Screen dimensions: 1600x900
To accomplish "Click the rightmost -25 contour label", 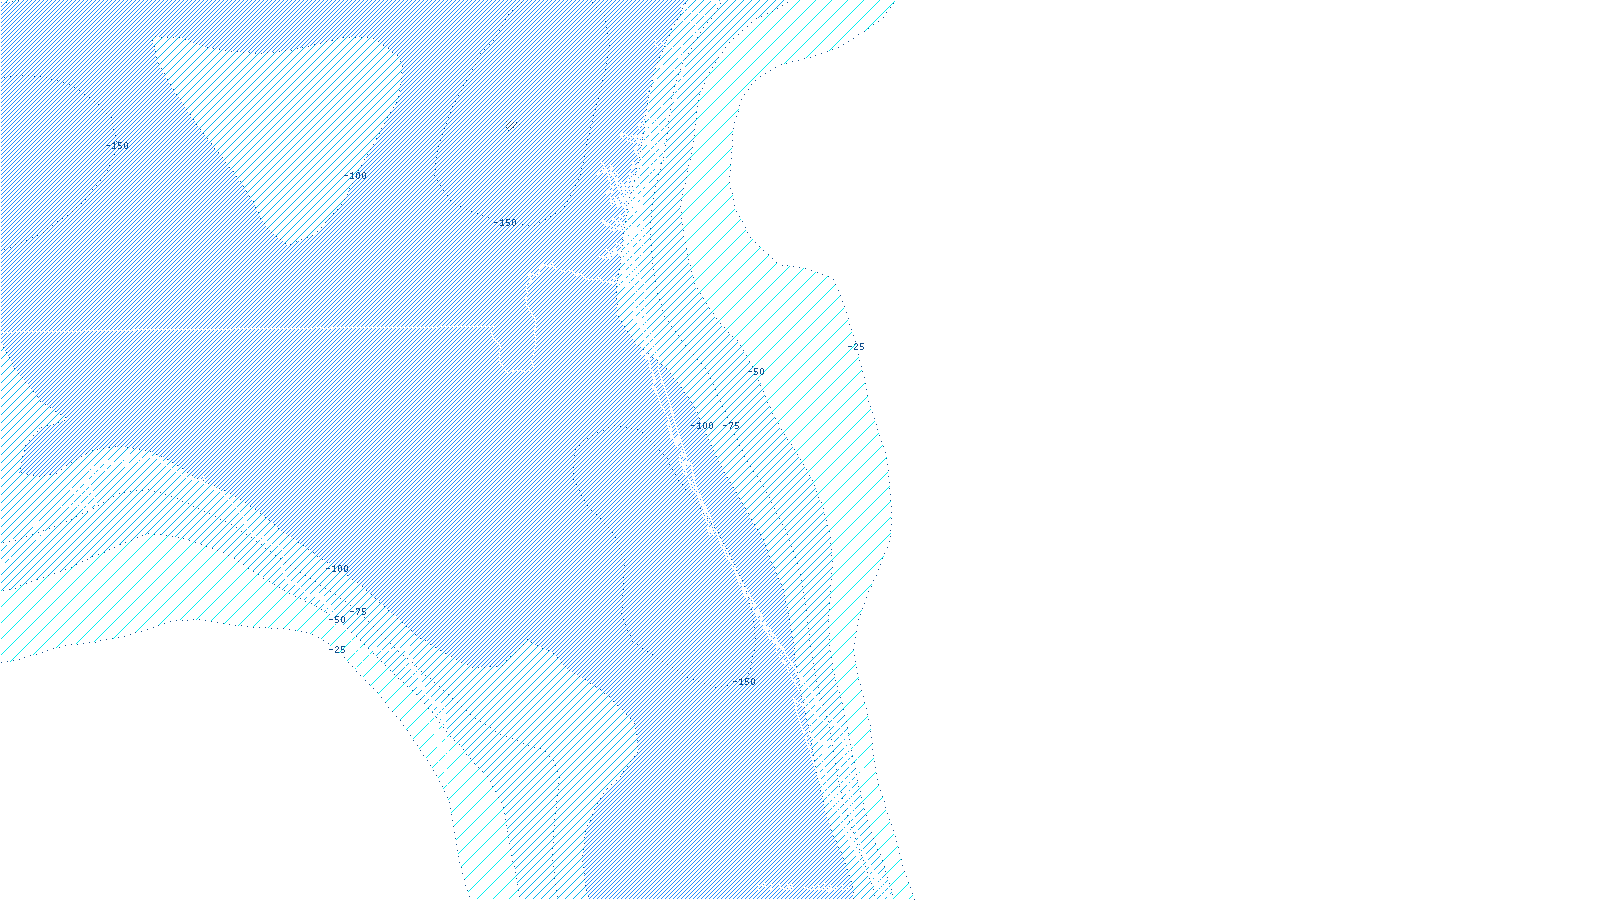I will tap(856, 347).
